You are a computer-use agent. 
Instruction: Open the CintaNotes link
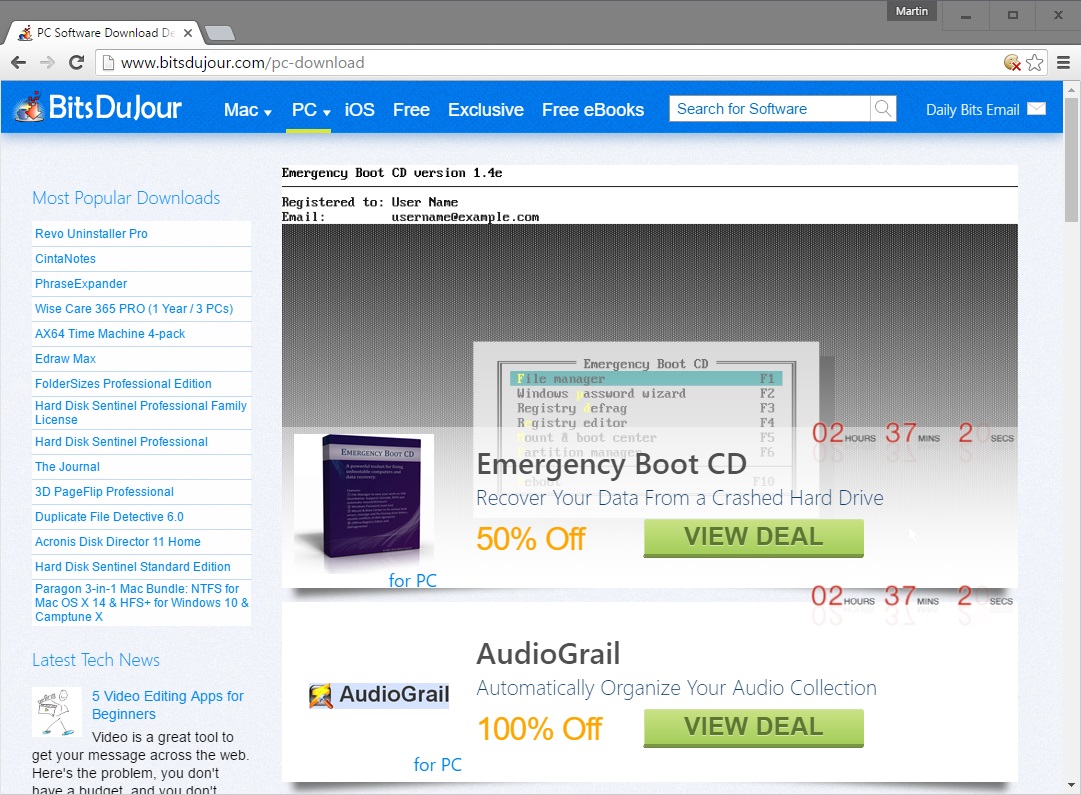click(65, 259)
